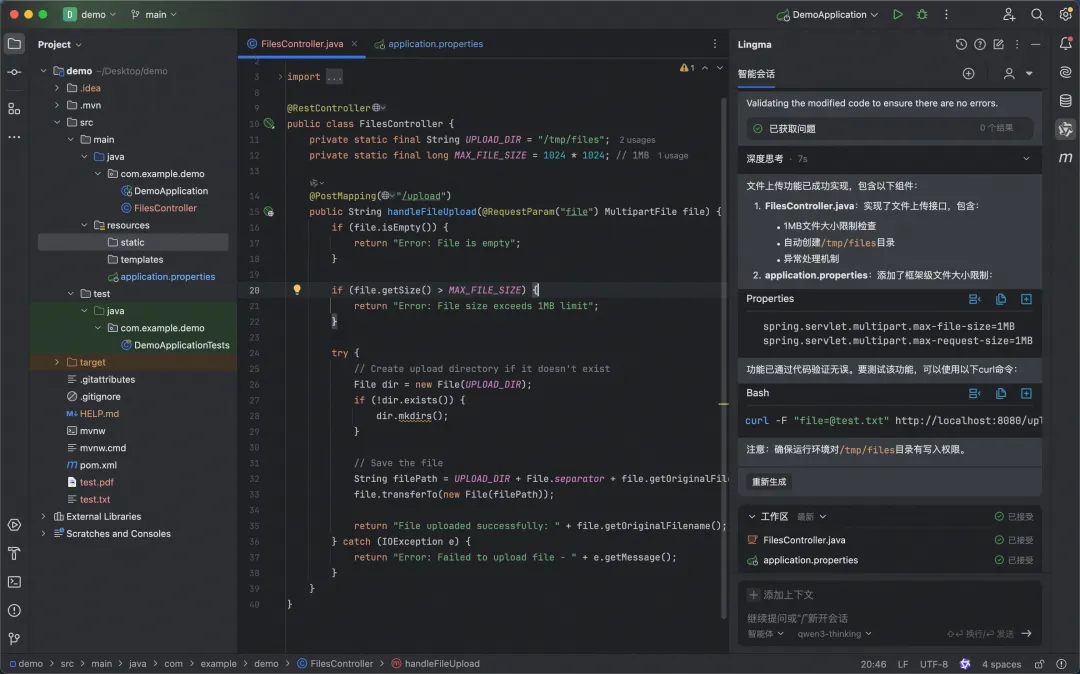Close FilesController.java tab
1080x674 pixels.
(354, 43)
